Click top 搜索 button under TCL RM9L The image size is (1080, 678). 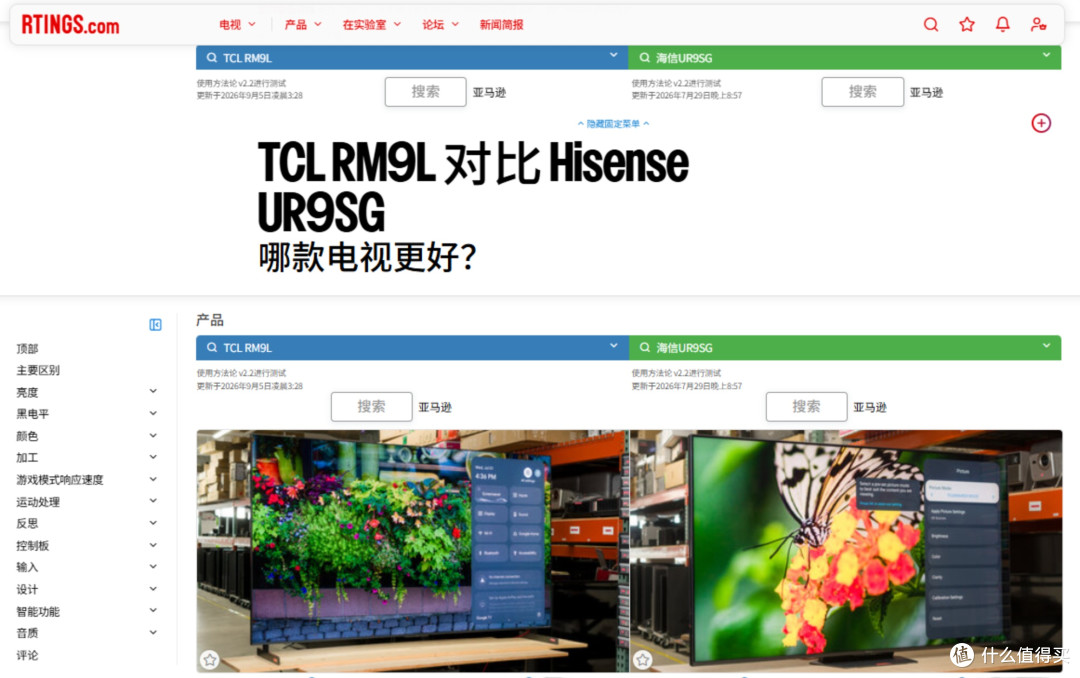426,92
